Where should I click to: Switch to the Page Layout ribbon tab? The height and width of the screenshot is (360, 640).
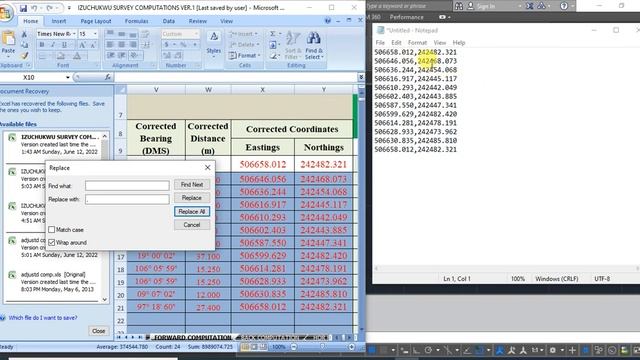click(96, 21)
